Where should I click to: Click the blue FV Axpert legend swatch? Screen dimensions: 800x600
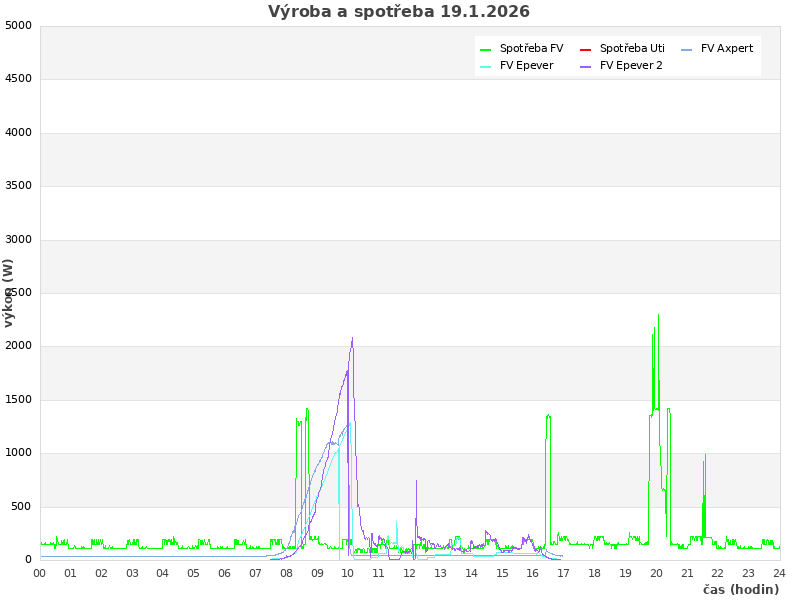[687, 49]
